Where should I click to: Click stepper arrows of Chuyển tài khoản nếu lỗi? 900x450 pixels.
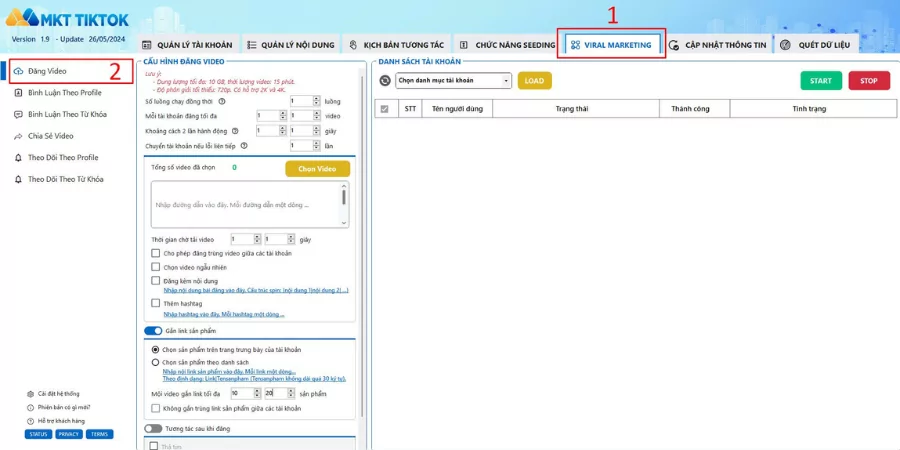click(x=316, y=146)
